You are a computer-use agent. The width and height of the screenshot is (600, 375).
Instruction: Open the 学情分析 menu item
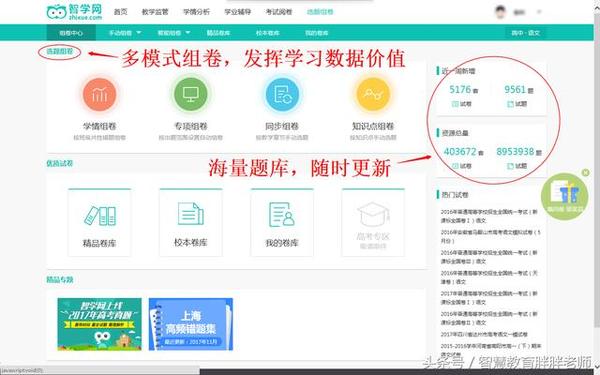click(x=196, y=12)
